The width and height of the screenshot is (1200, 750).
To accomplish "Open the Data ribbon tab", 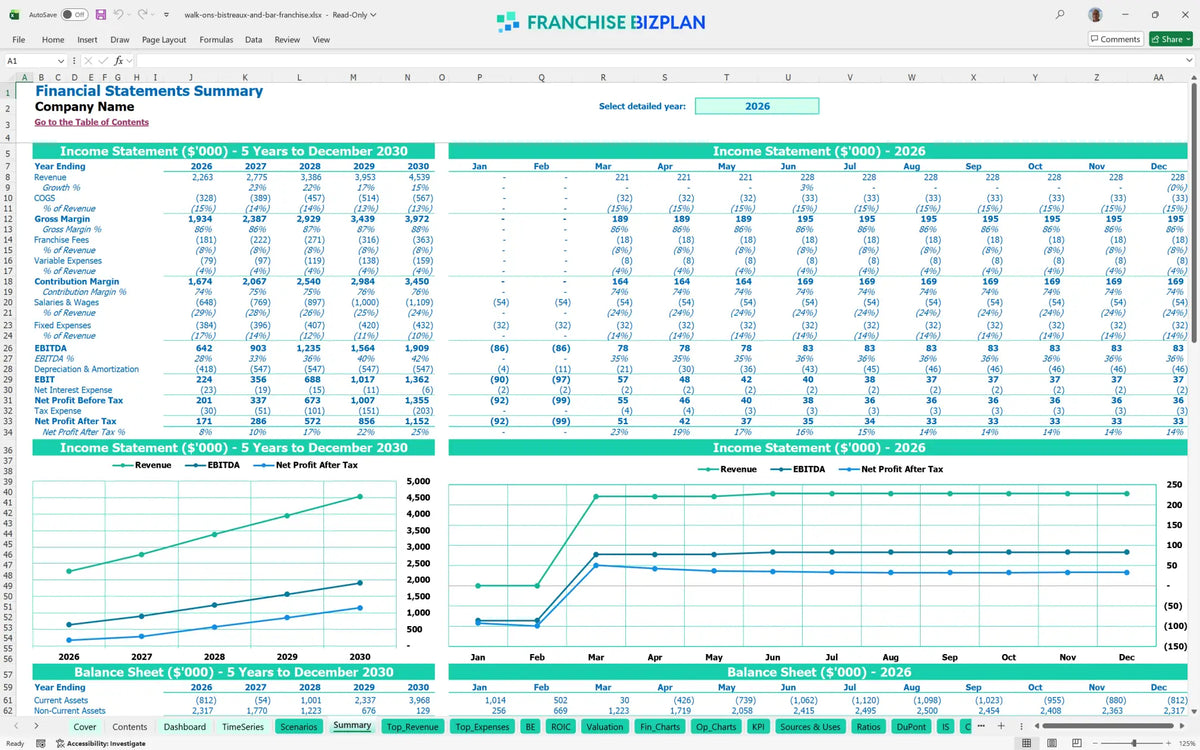I will 254,39.
